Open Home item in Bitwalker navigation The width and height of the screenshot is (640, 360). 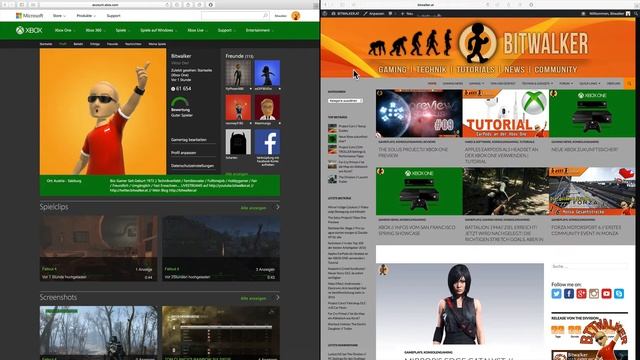coord(432,83)
